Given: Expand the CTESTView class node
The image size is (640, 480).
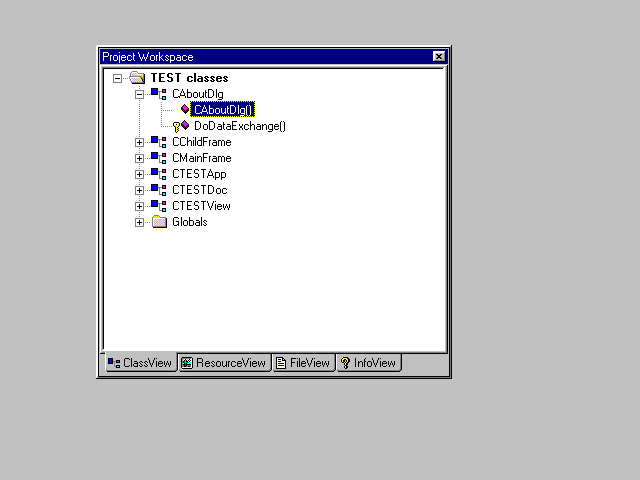Looking at the screenshot, I should pos(140,206).
